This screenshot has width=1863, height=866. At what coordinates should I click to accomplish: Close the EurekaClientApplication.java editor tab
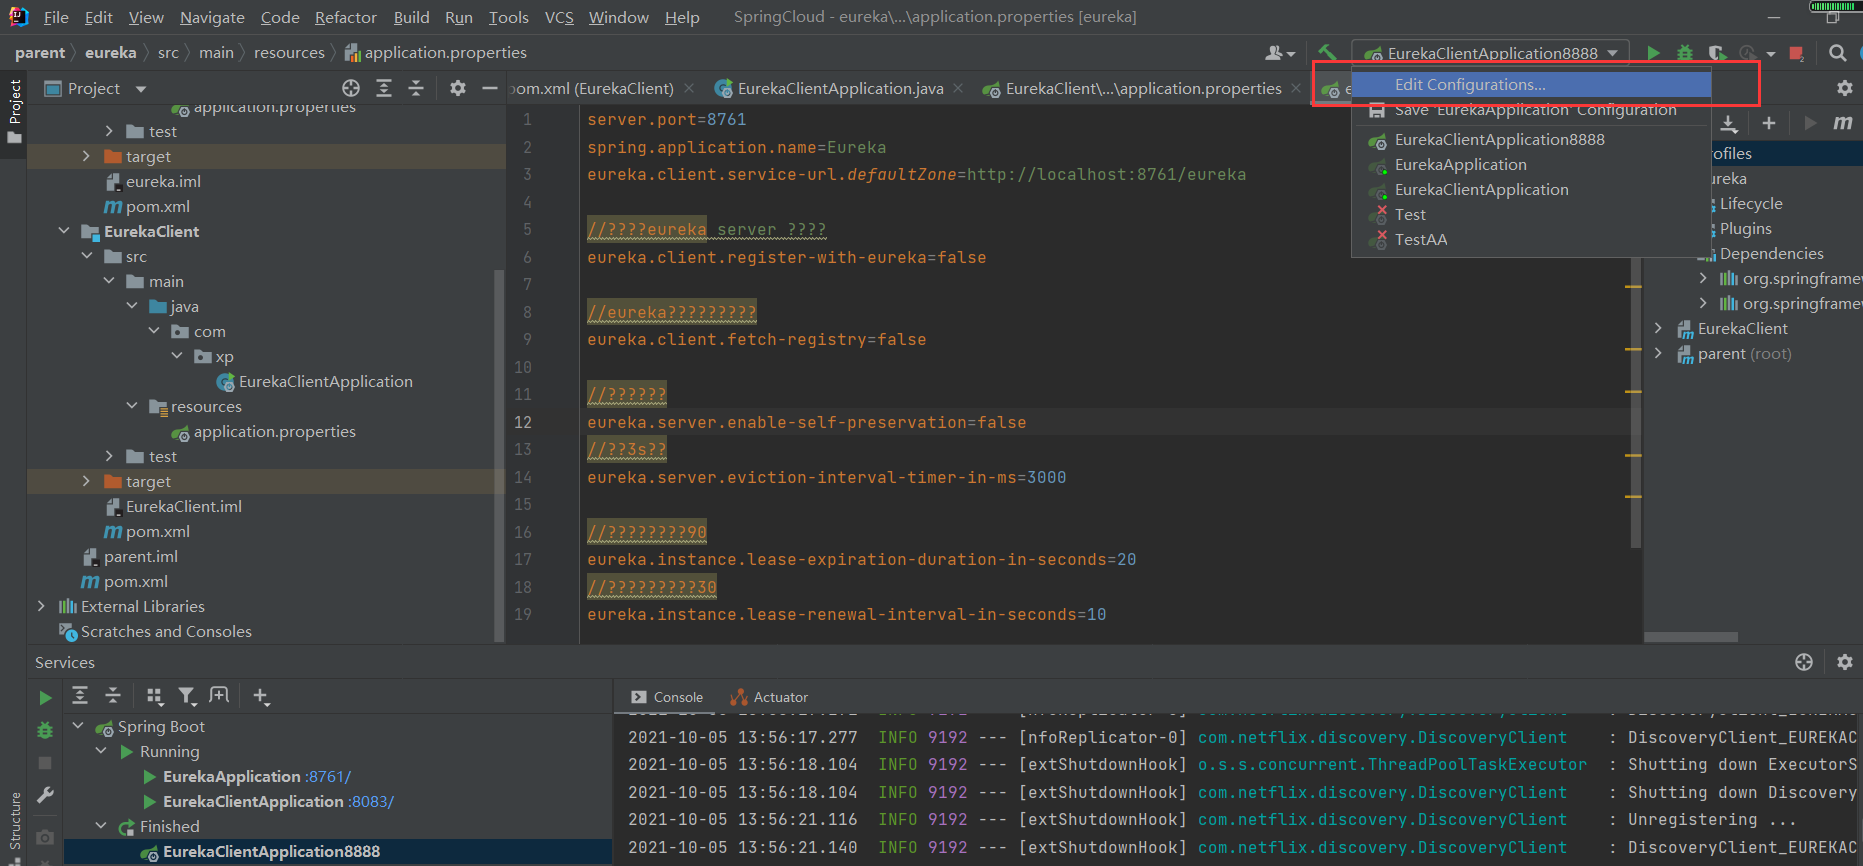pyautogui.click(x=958, y=89)
